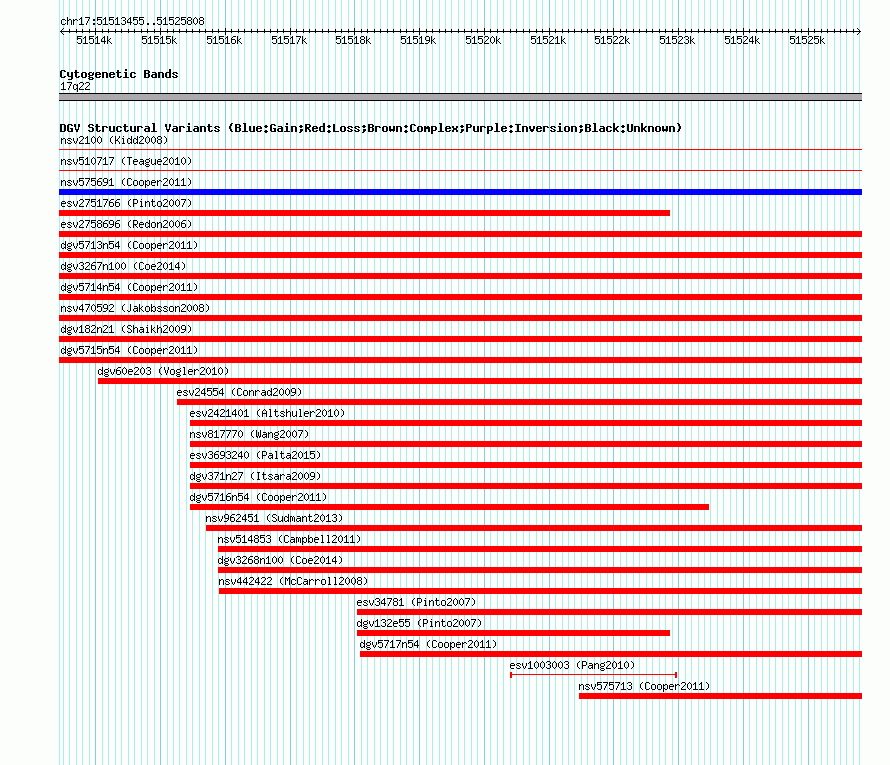Screen dimensions: 890x765
Task: Select dgv5715n54 (Cooper2011) label
Action: 129,350
